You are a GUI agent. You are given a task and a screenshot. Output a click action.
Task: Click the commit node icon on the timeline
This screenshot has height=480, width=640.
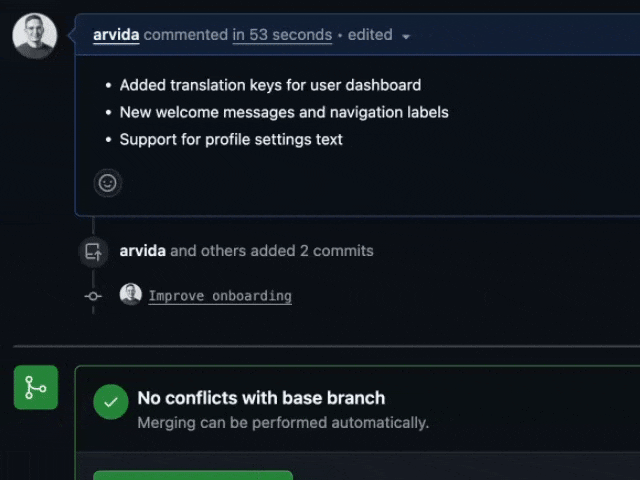coord(93,296)
